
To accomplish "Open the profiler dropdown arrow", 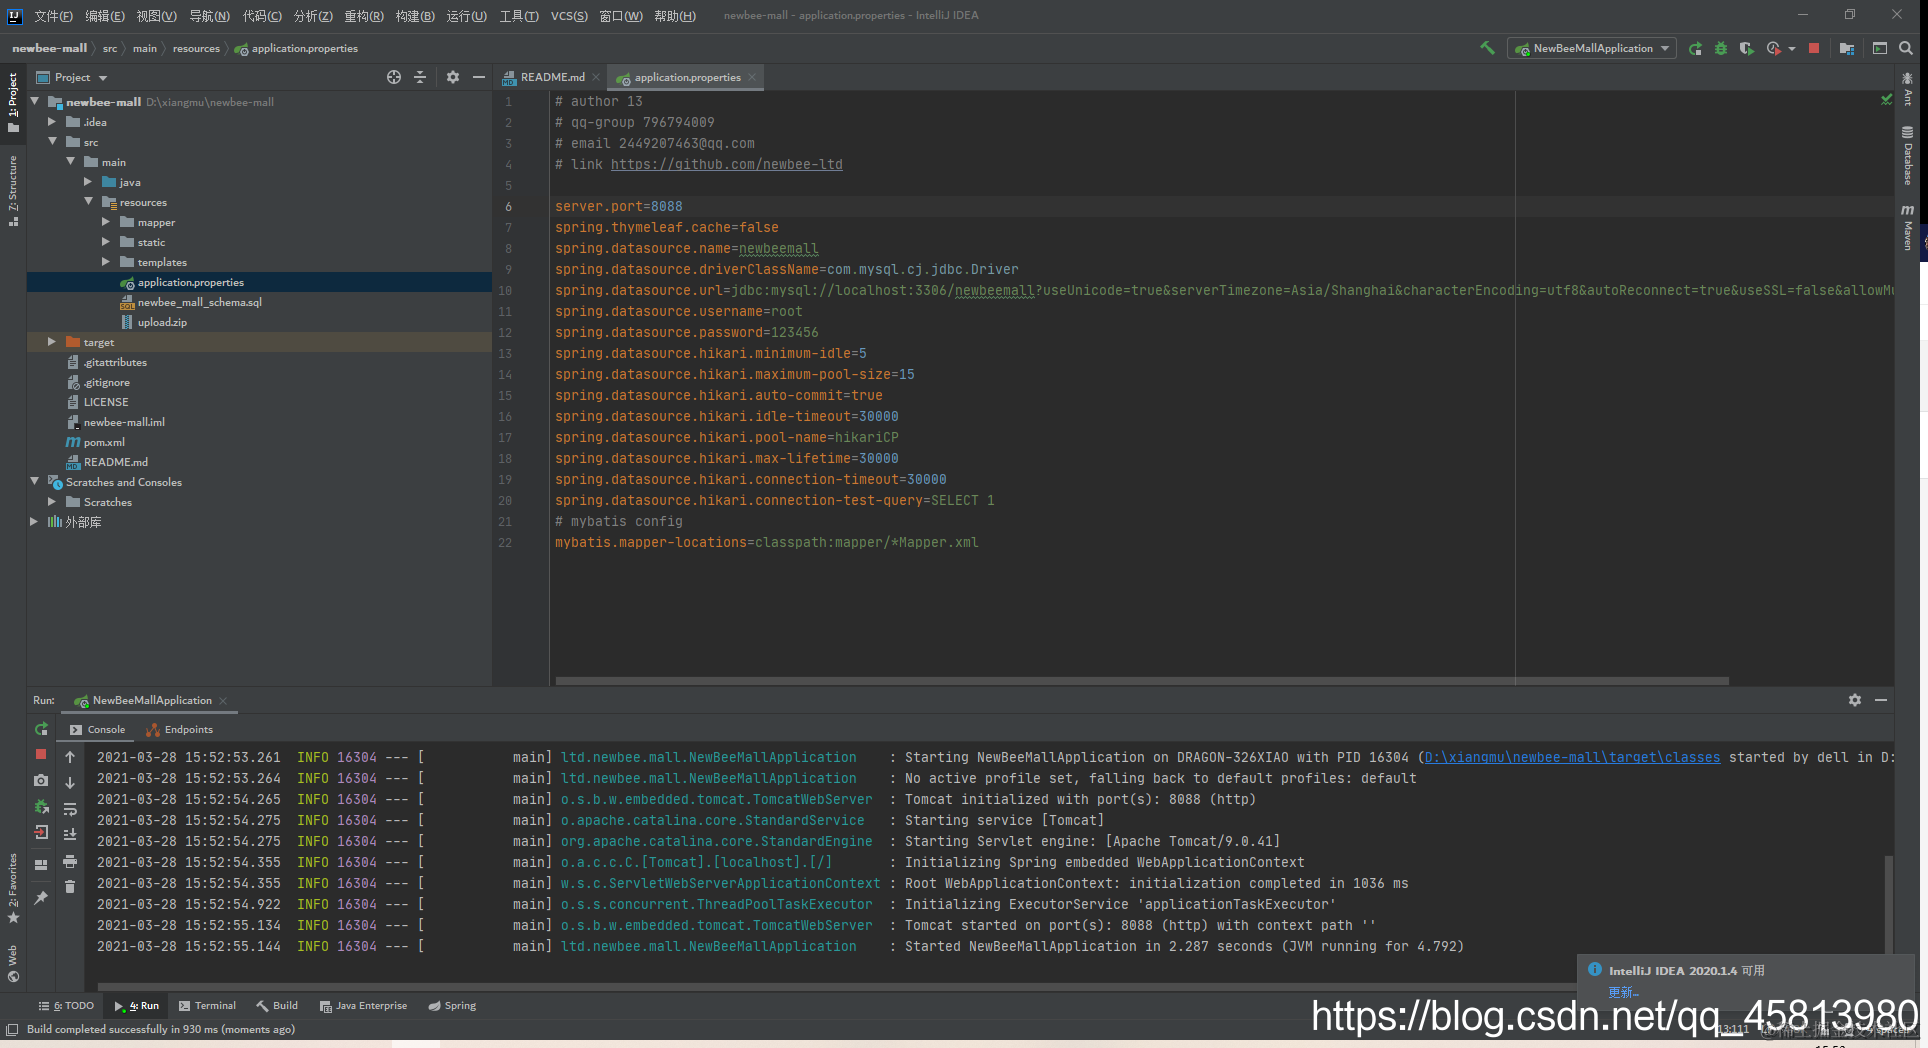I will (1792, 48).
